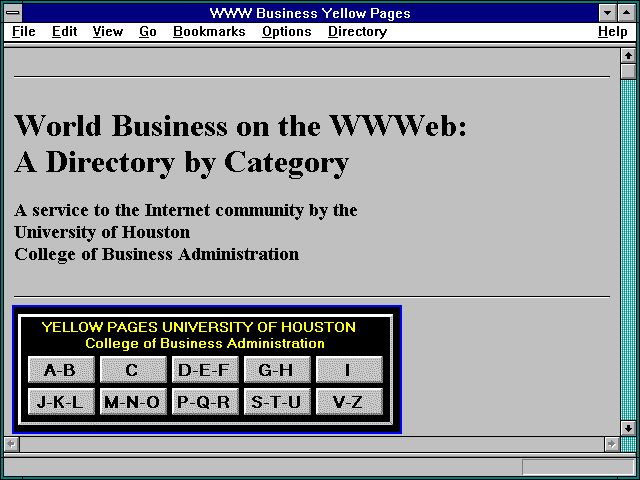Choose the J-K-L category button
The width and height of the screenshot is (640, 480).
coord(61,402)
